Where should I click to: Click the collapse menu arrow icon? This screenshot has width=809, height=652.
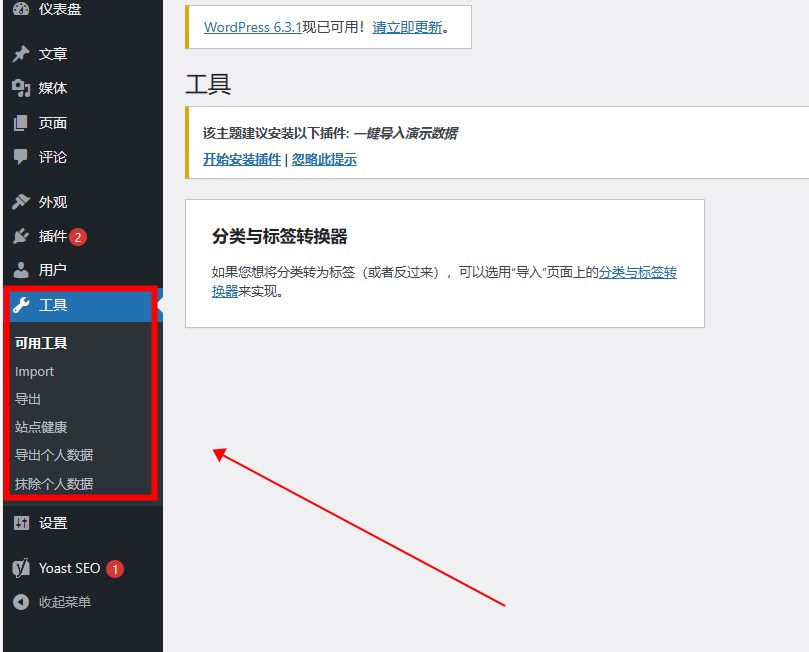coord(21,602)
